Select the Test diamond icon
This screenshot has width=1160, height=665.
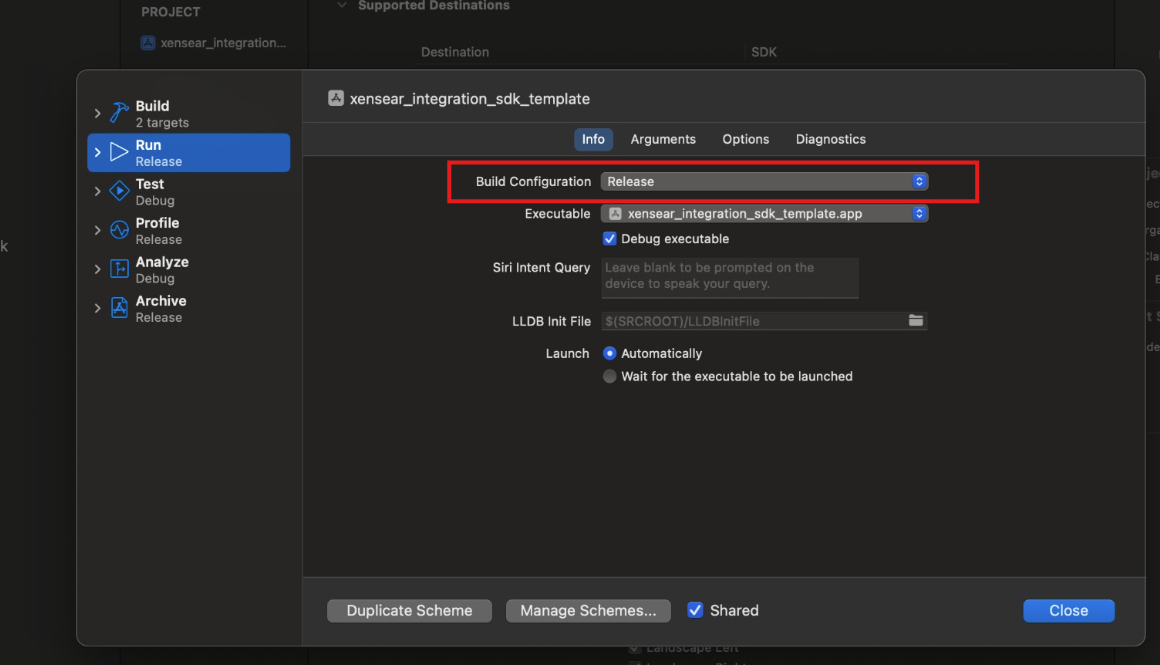[x=119, y=191]
